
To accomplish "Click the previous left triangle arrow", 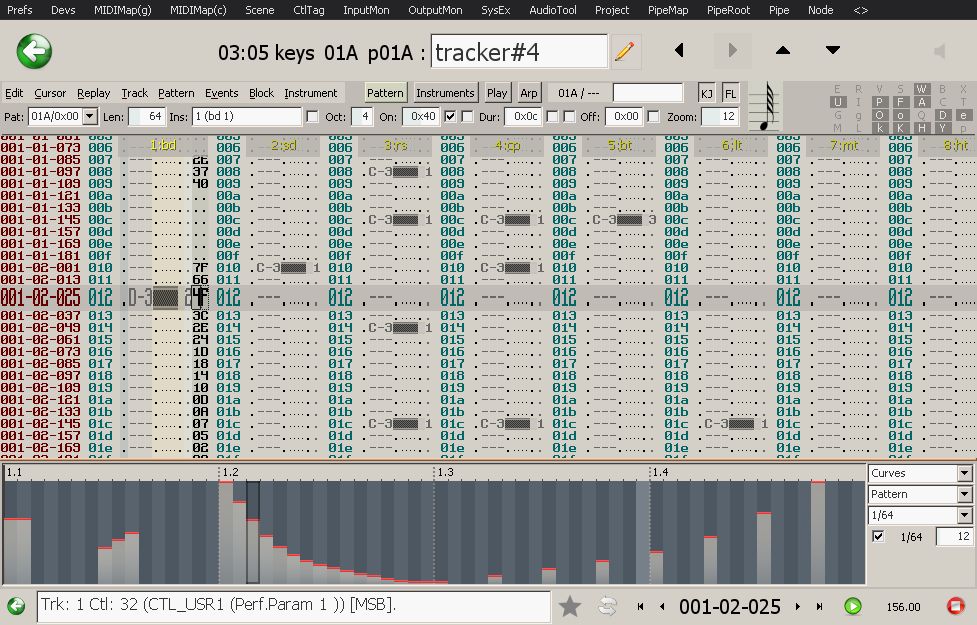I will (x=680, y=51).
